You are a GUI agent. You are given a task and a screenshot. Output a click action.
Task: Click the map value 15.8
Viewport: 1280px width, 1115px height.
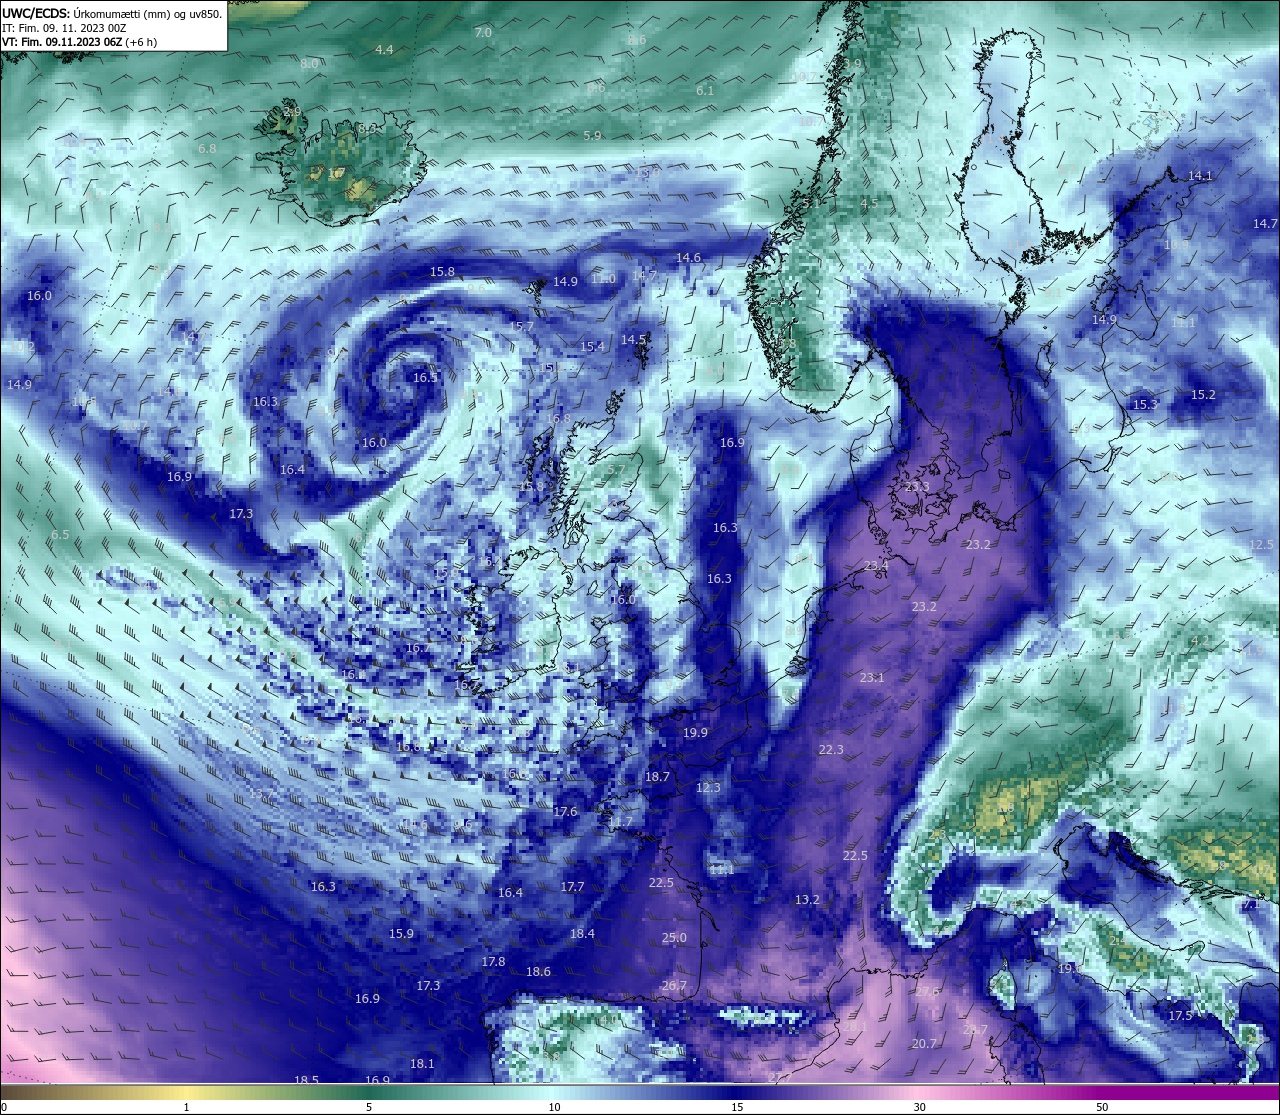tap(442, 271)
